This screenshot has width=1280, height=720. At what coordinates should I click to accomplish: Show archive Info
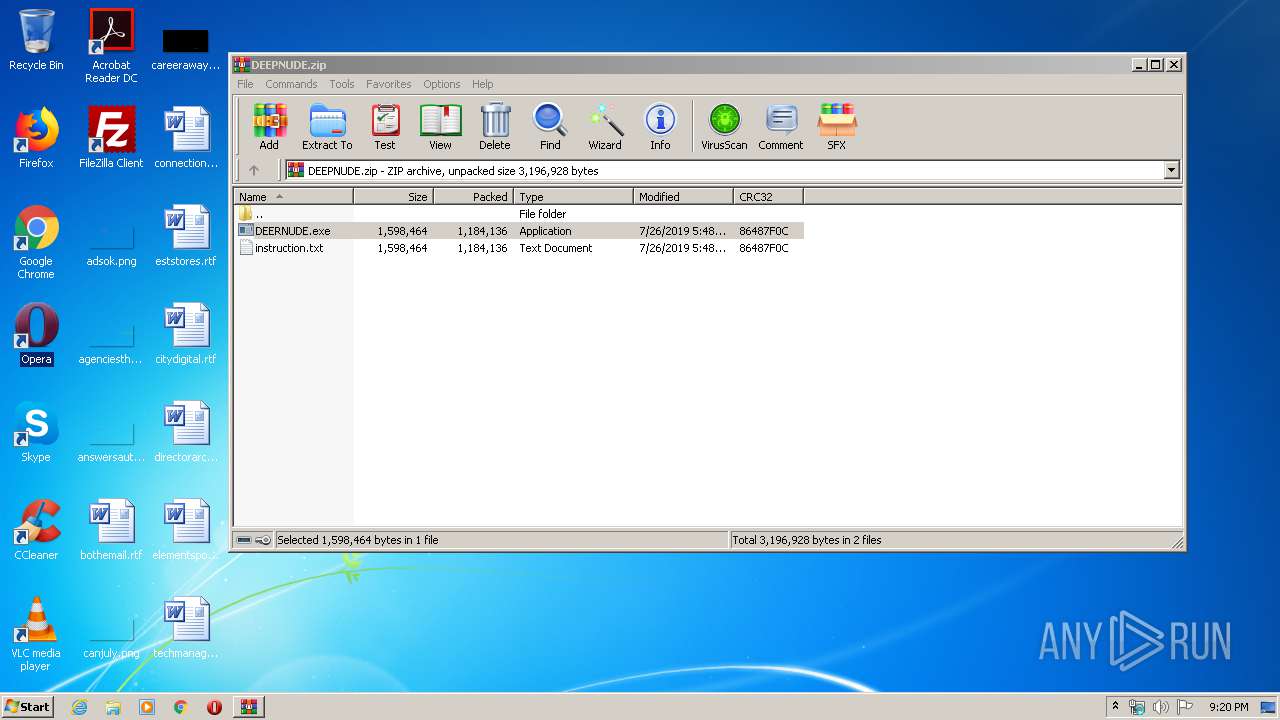tap(660, 127)
